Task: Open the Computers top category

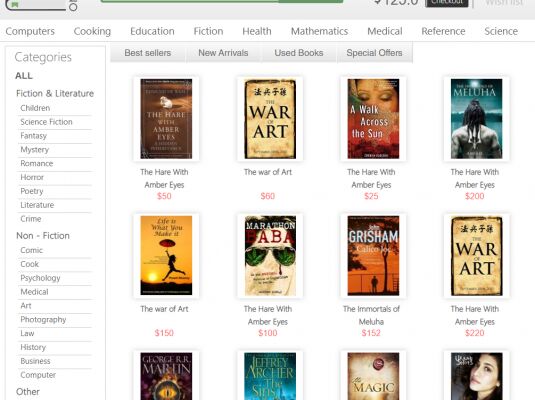Action: pyautogui.click(x=30, y=31)
